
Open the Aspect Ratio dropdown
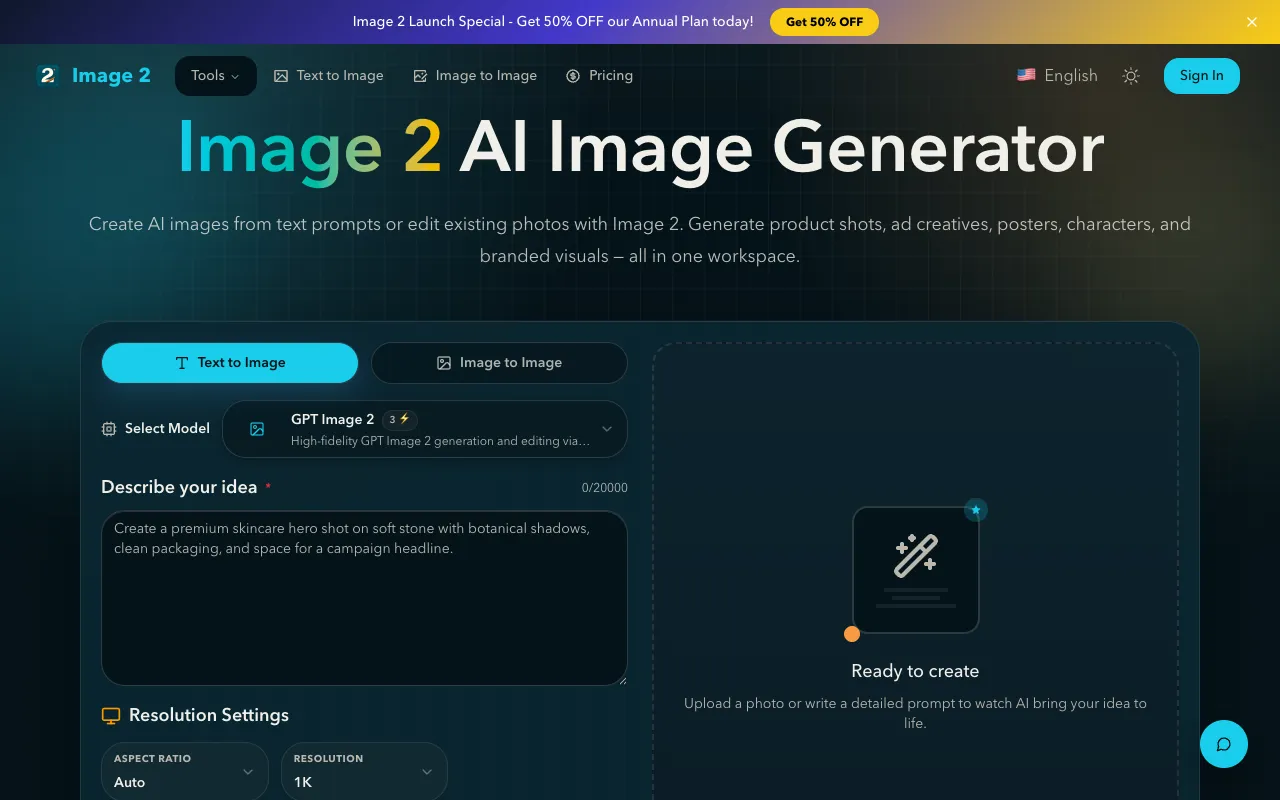[x=185, y=771]
